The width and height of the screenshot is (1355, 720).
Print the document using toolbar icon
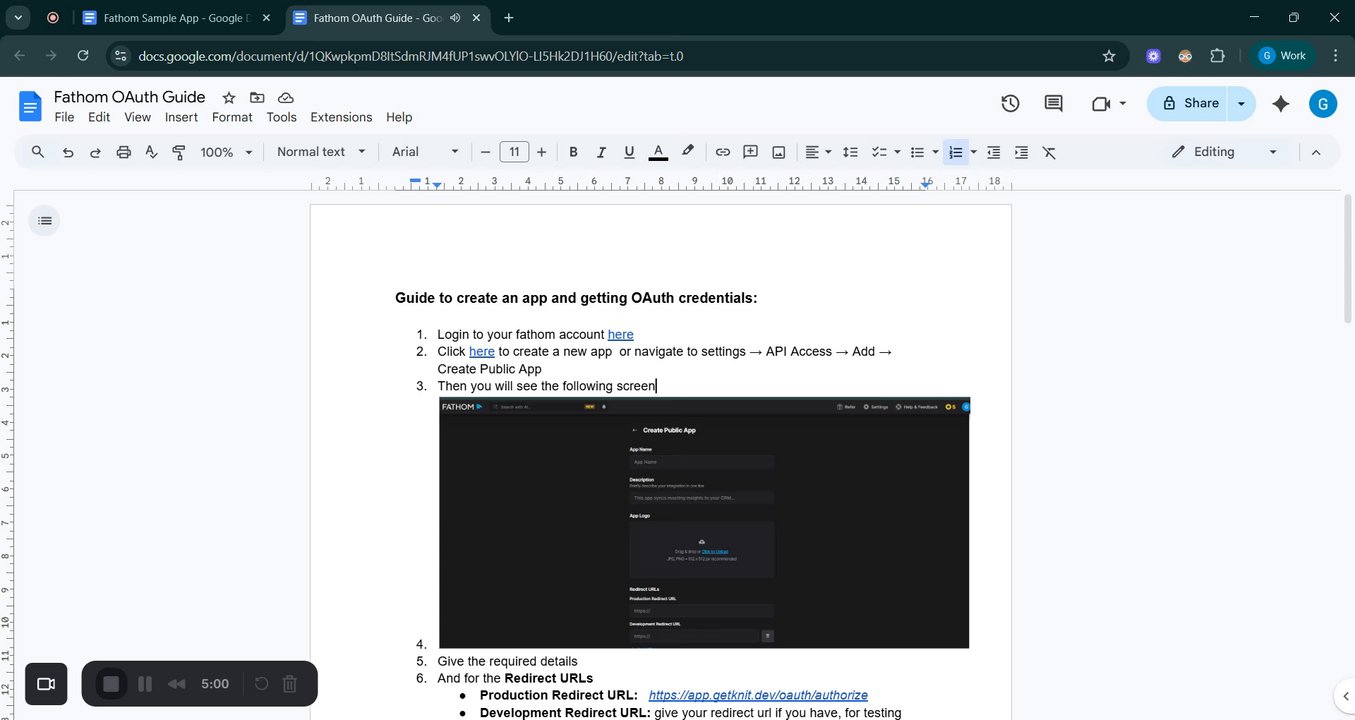pyautogui.click(x=124, y=152)
